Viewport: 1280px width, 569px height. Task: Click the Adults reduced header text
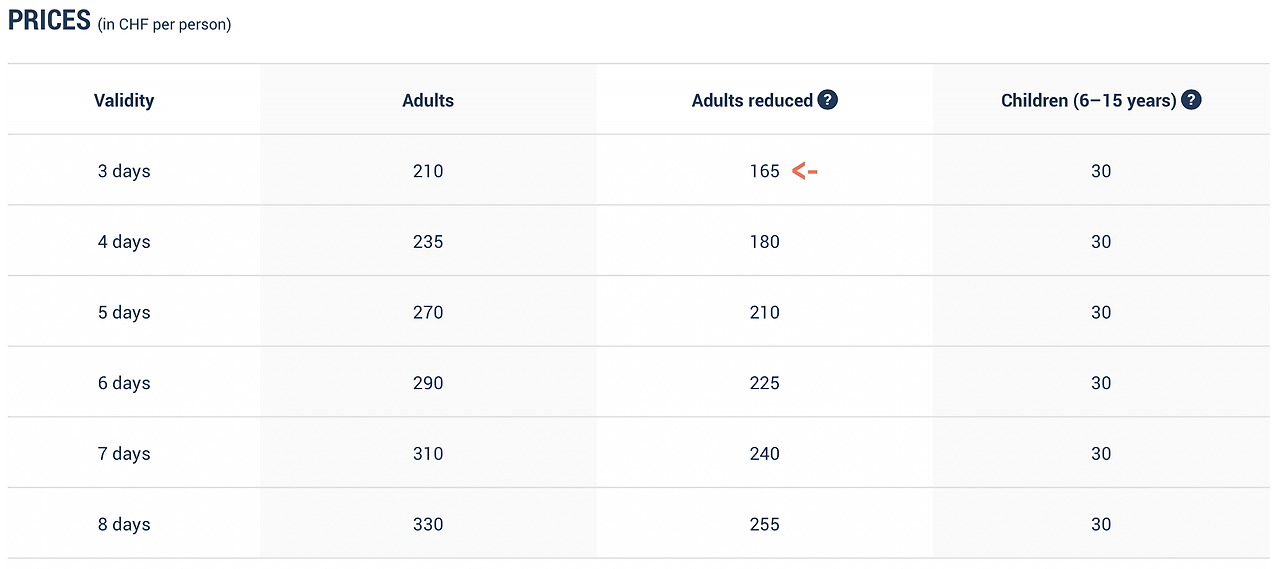tap(752, 100)
